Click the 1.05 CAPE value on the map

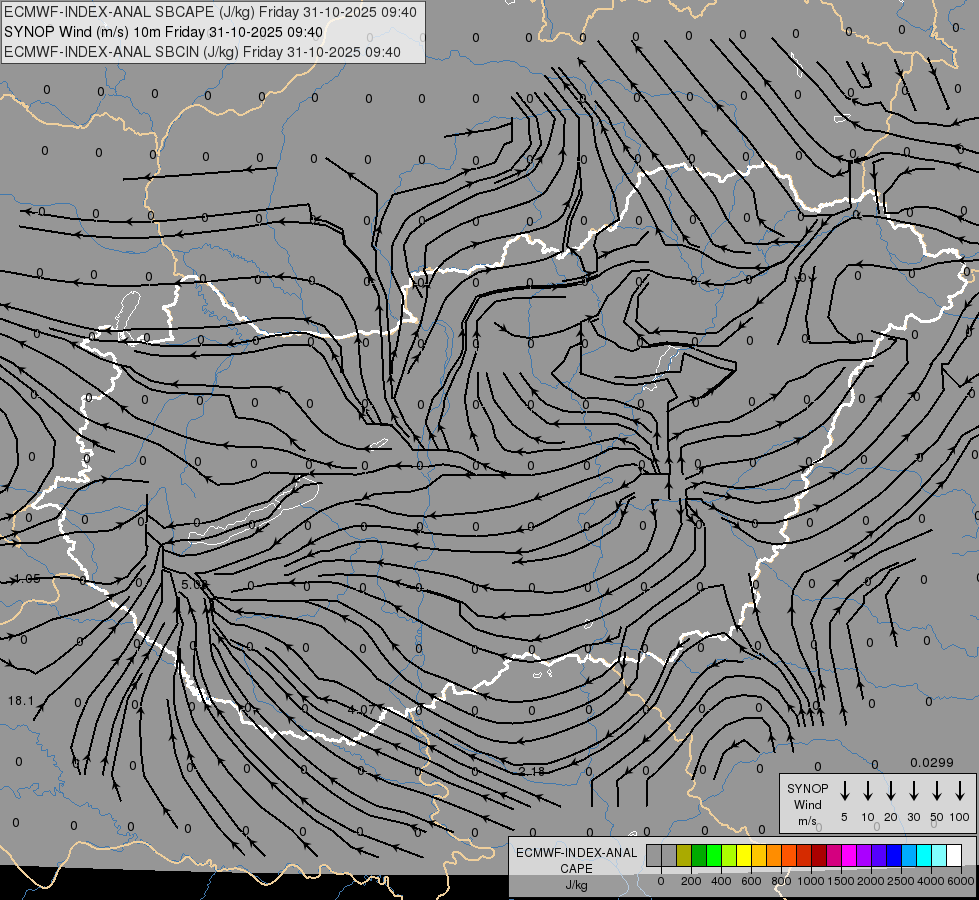[27, 578]
